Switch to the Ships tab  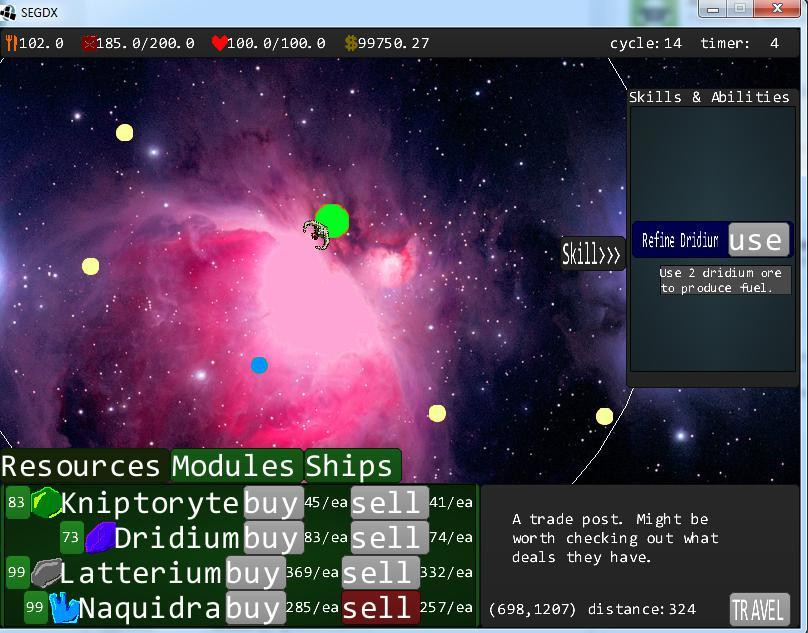(x=352, y=466)
